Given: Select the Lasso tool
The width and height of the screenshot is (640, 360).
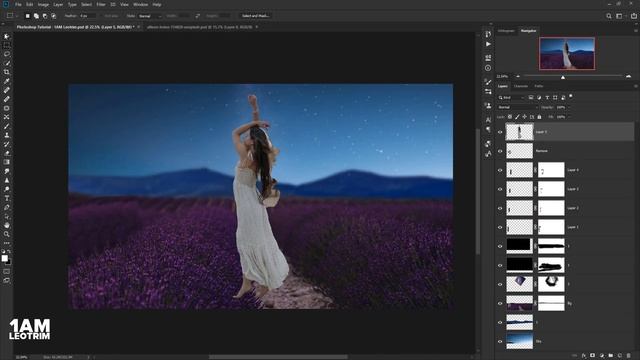Looking at the screenshot, I should [7, 54].
